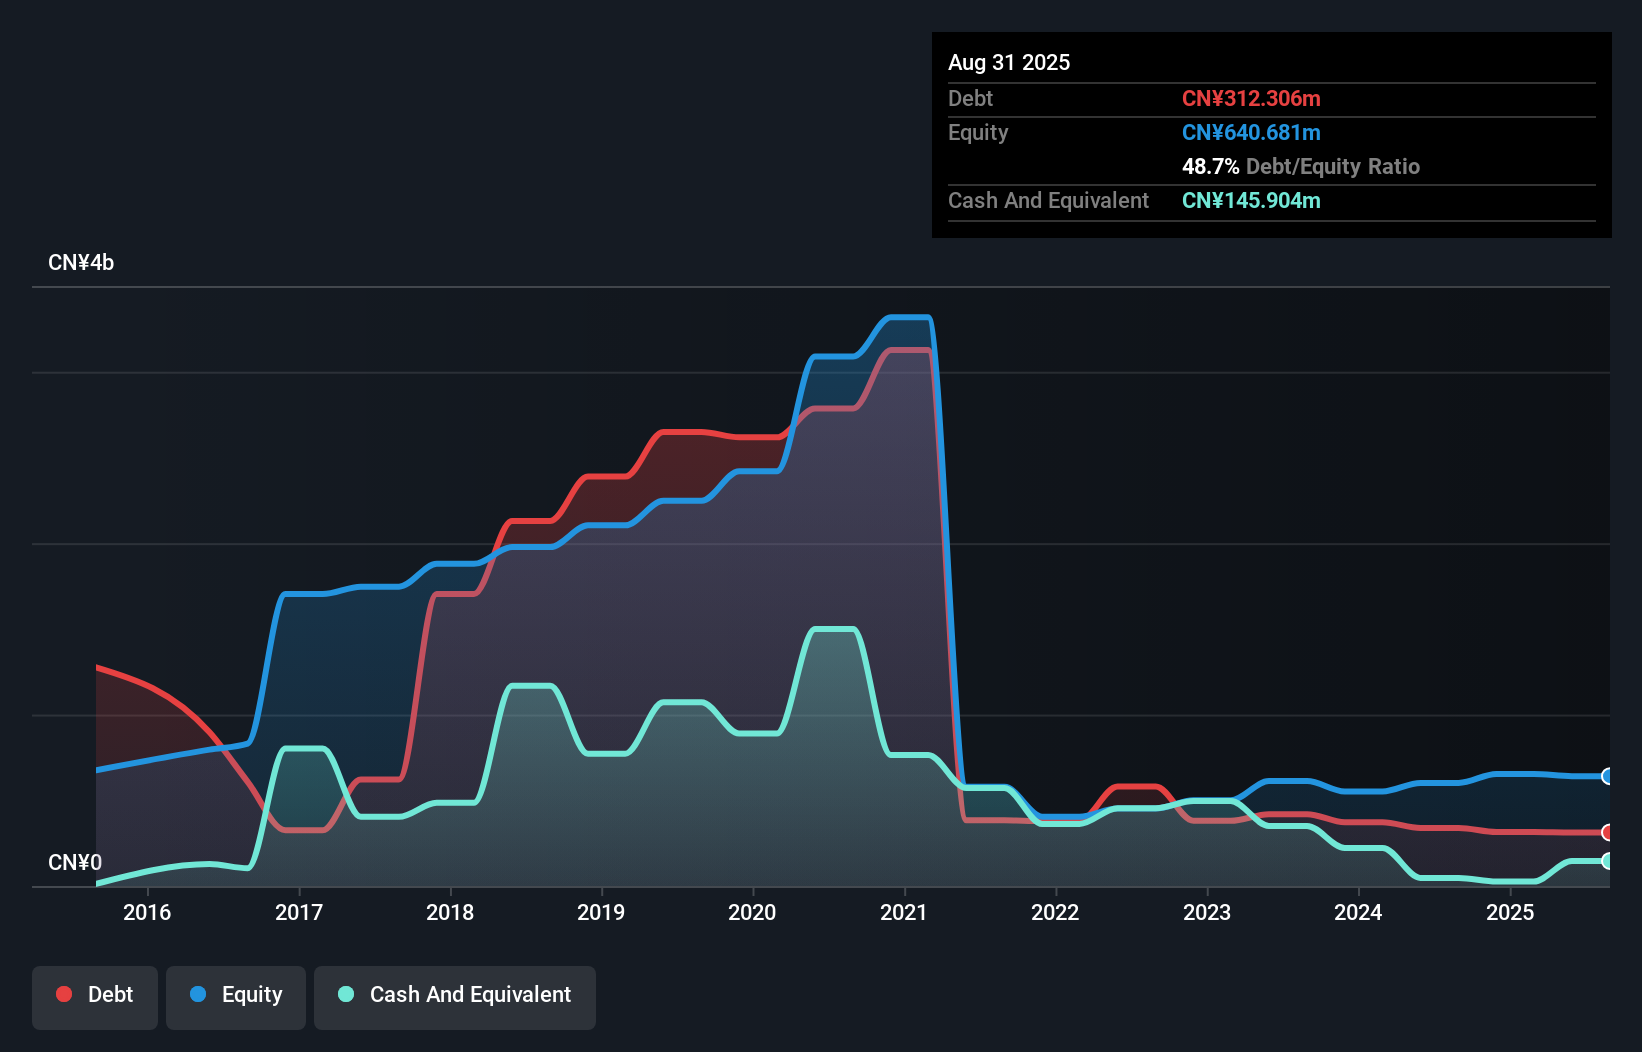Viewport: 1642px width, 1052px height.
Task: Click the 2020 x-axis label
Action: point(752,912)
